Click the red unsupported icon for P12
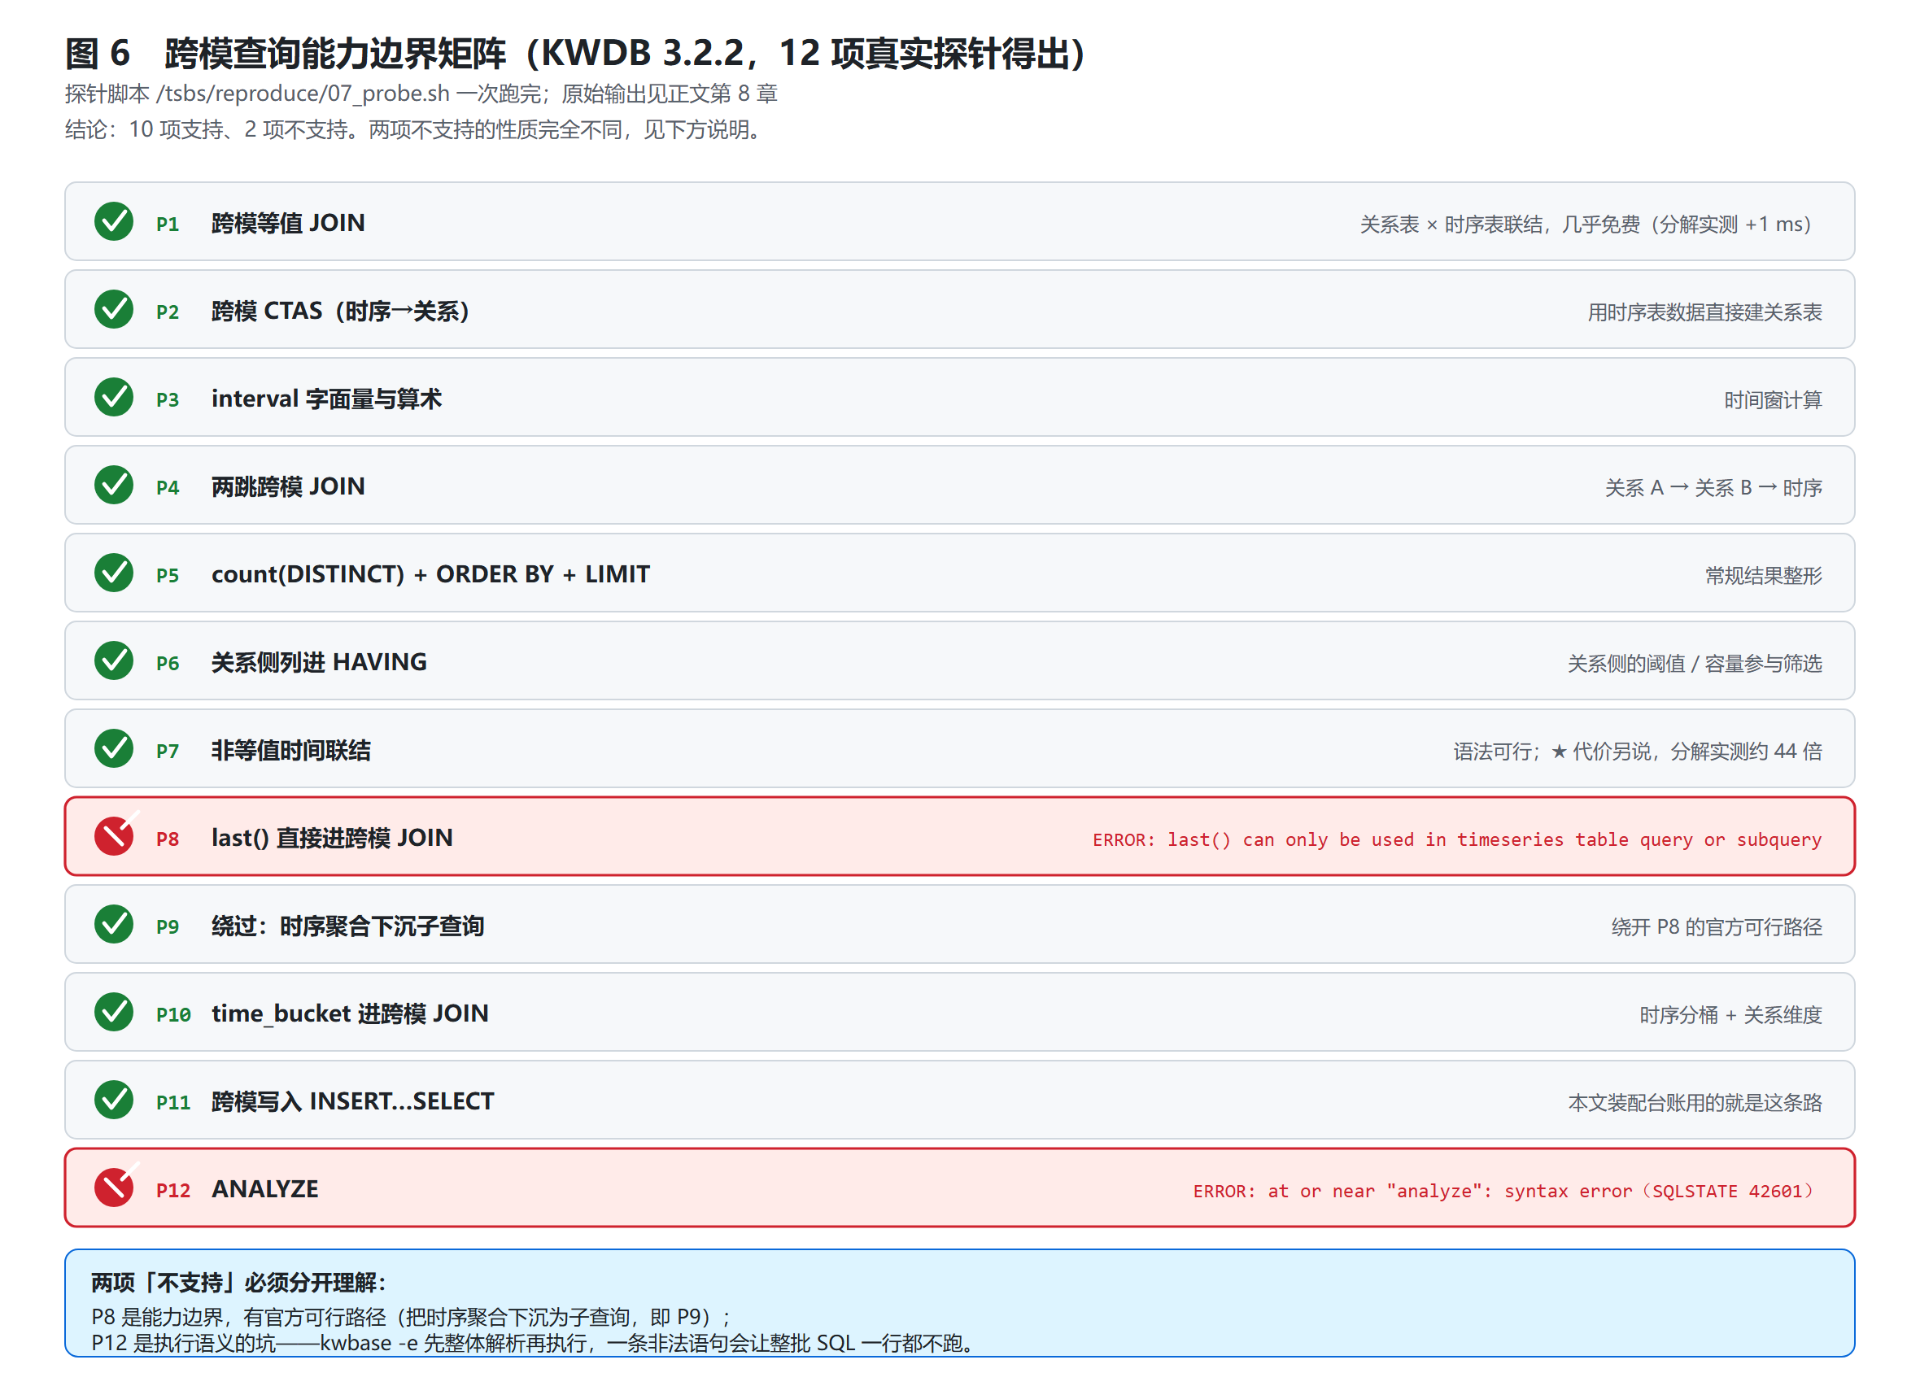Image resolution: width=1920 pixels, height=1399 pixels. (114, 1188)
